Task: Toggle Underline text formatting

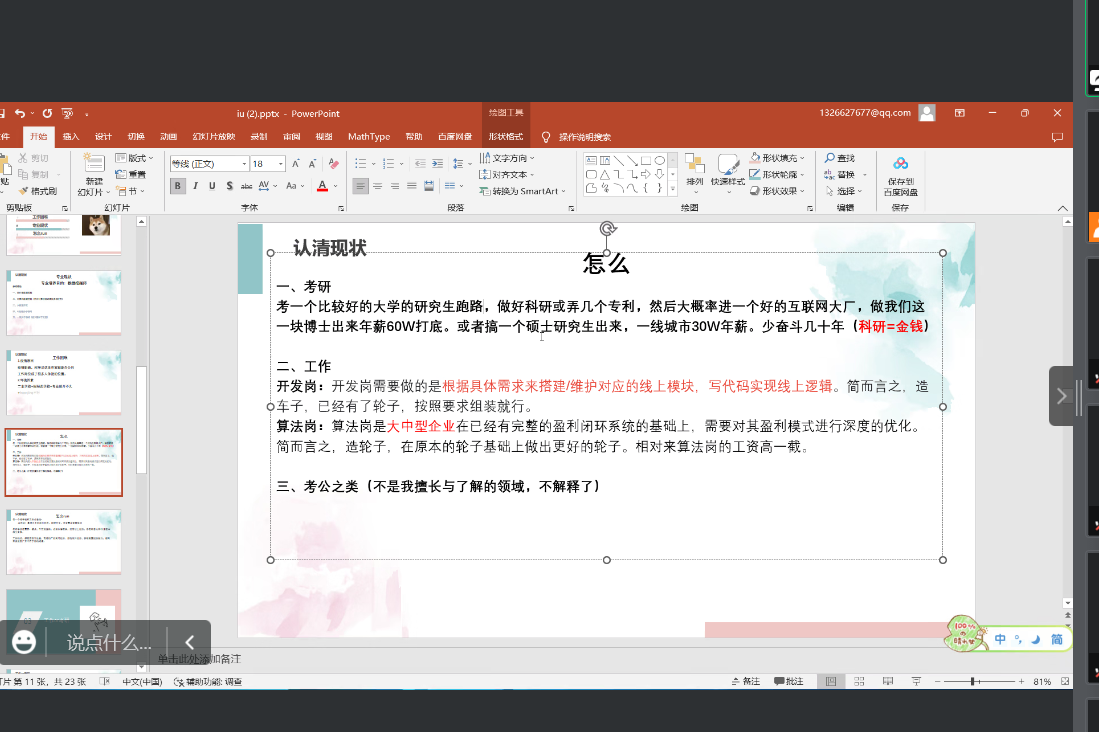Action: [212, 186]
